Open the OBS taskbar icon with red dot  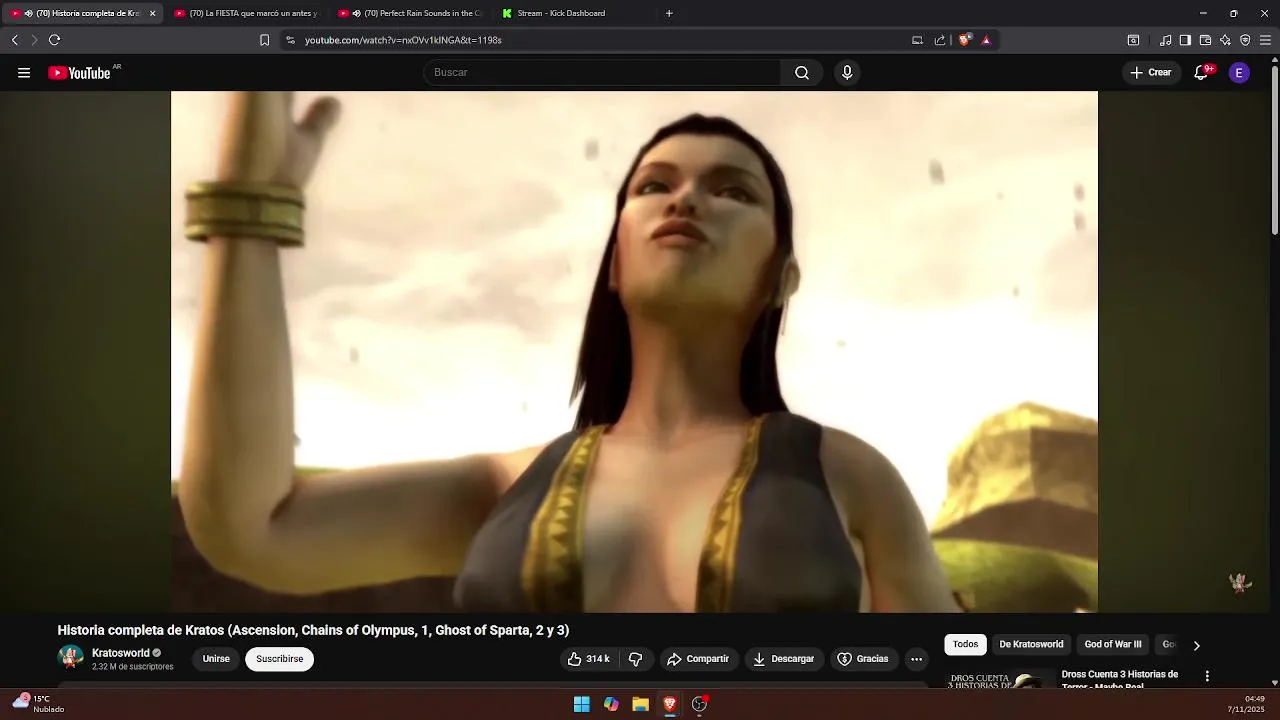click(700, 704)
